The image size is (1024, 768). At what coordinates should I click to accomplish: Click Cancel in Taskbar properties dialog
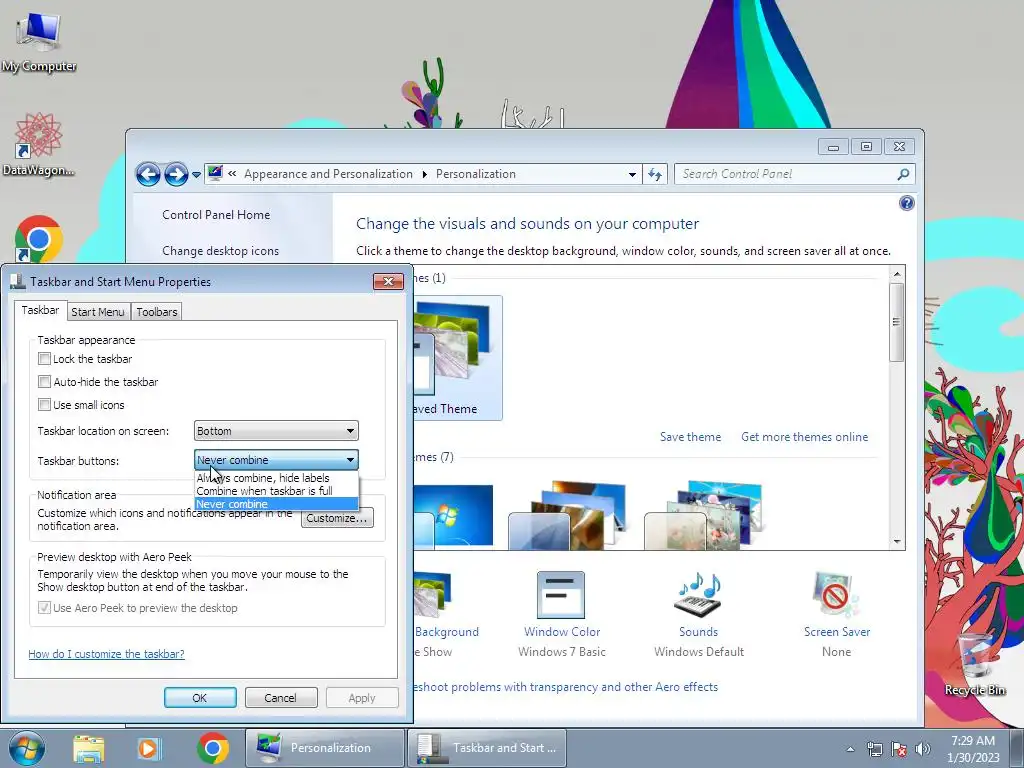click(281, 697)
